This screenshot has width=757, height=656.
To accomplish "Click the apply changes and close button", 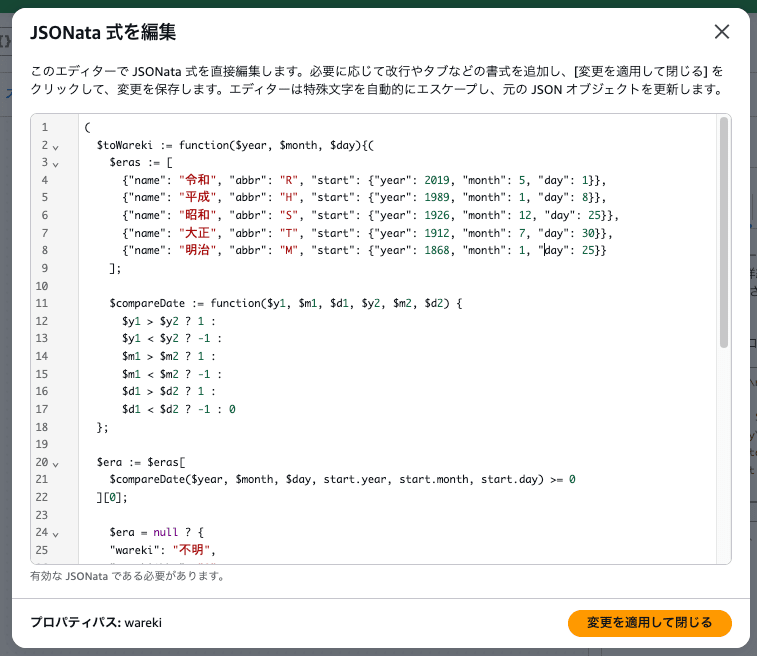I will (649, 623).
